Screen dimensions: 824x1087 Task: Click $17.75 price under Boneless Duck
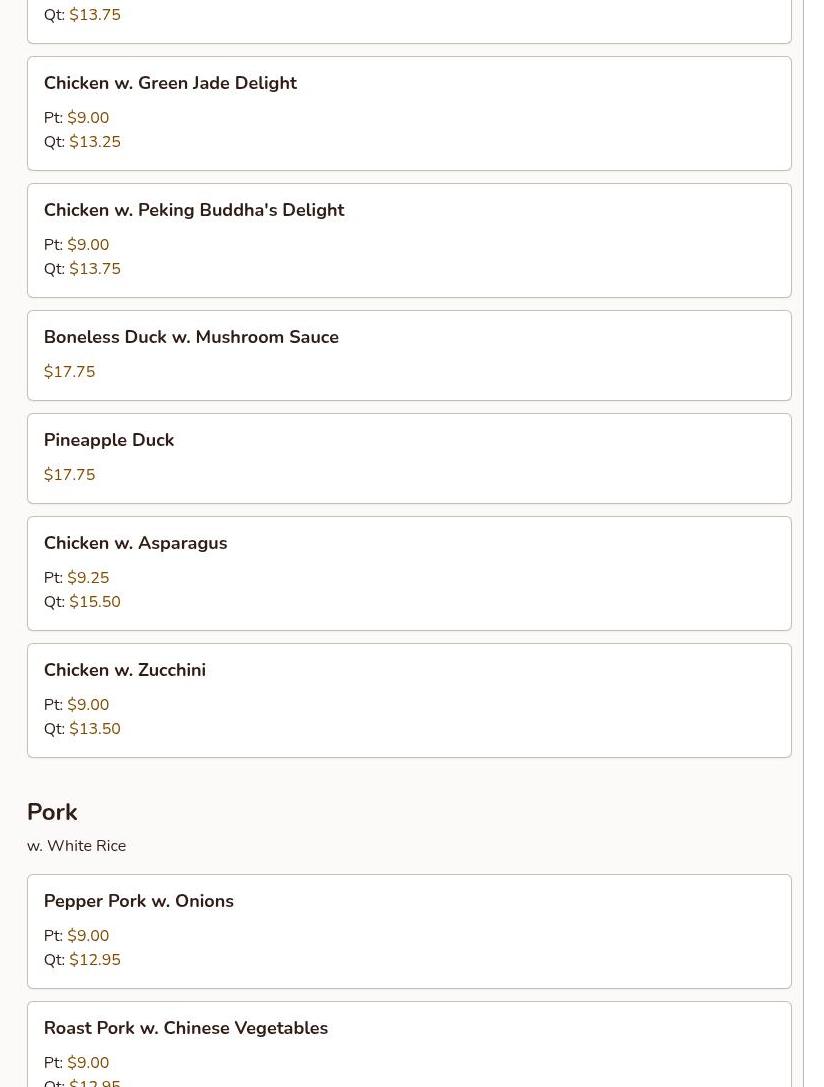point(69,372)
